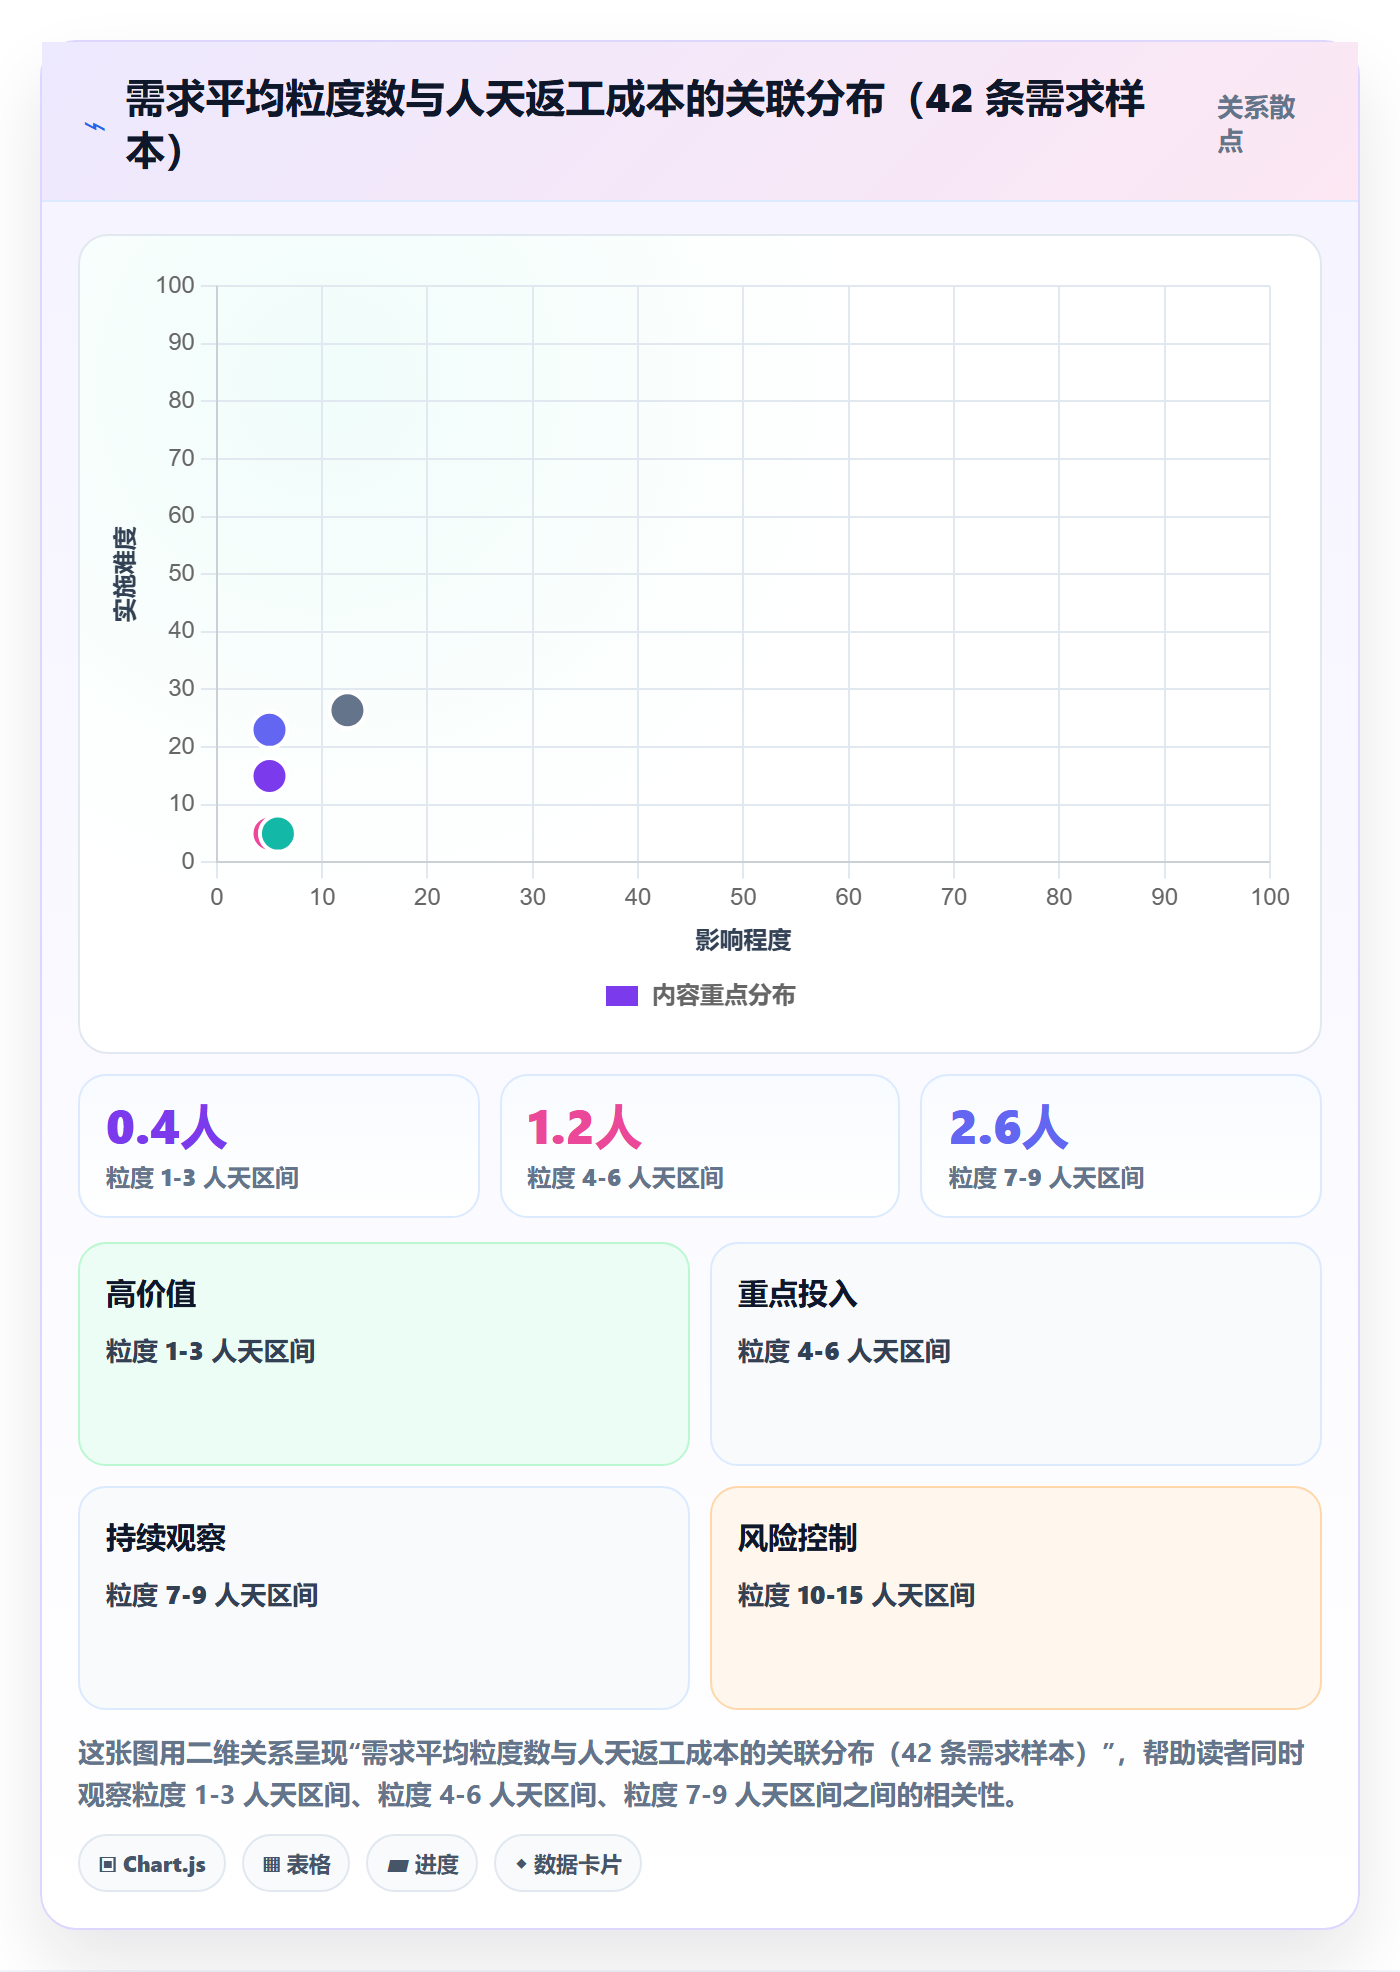
Task: Click the 粒度 4-6 人天区间 label under 1.2人
Action: pos(625,1178)
